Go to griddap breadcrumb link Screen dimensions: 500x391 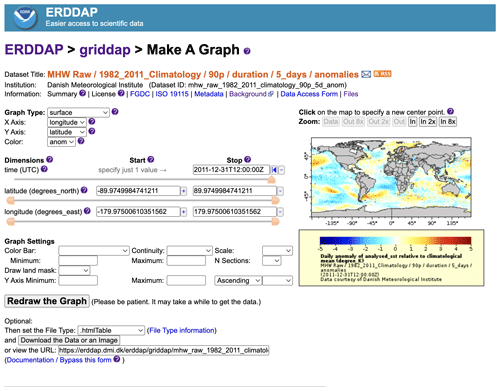[105, 50]
